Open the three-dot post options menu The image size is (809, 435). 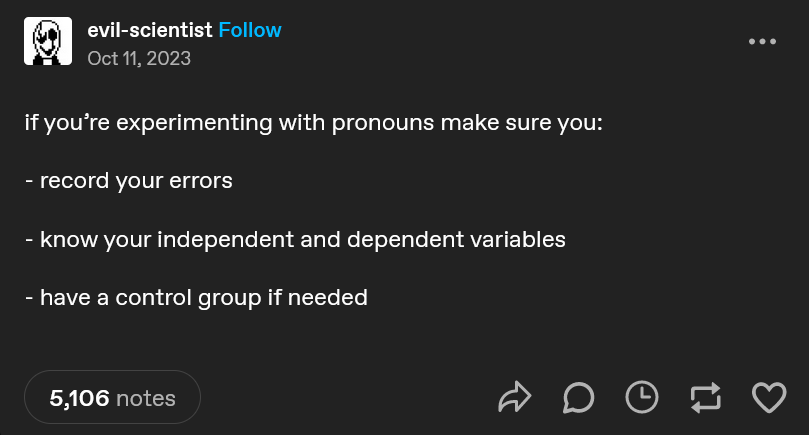763,41
